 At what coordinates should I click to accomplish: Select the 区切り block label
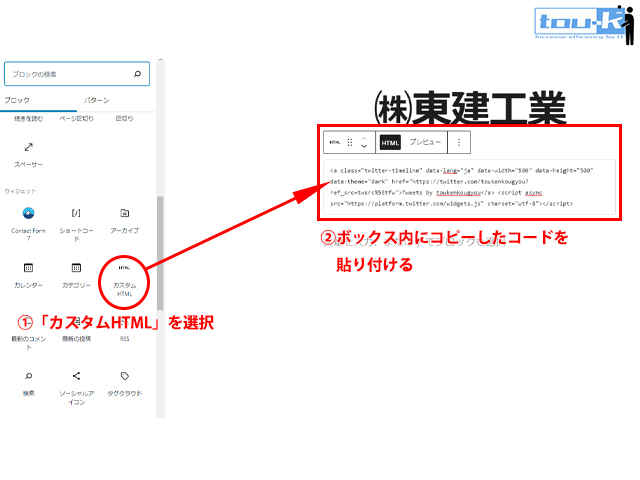point(124,118)
